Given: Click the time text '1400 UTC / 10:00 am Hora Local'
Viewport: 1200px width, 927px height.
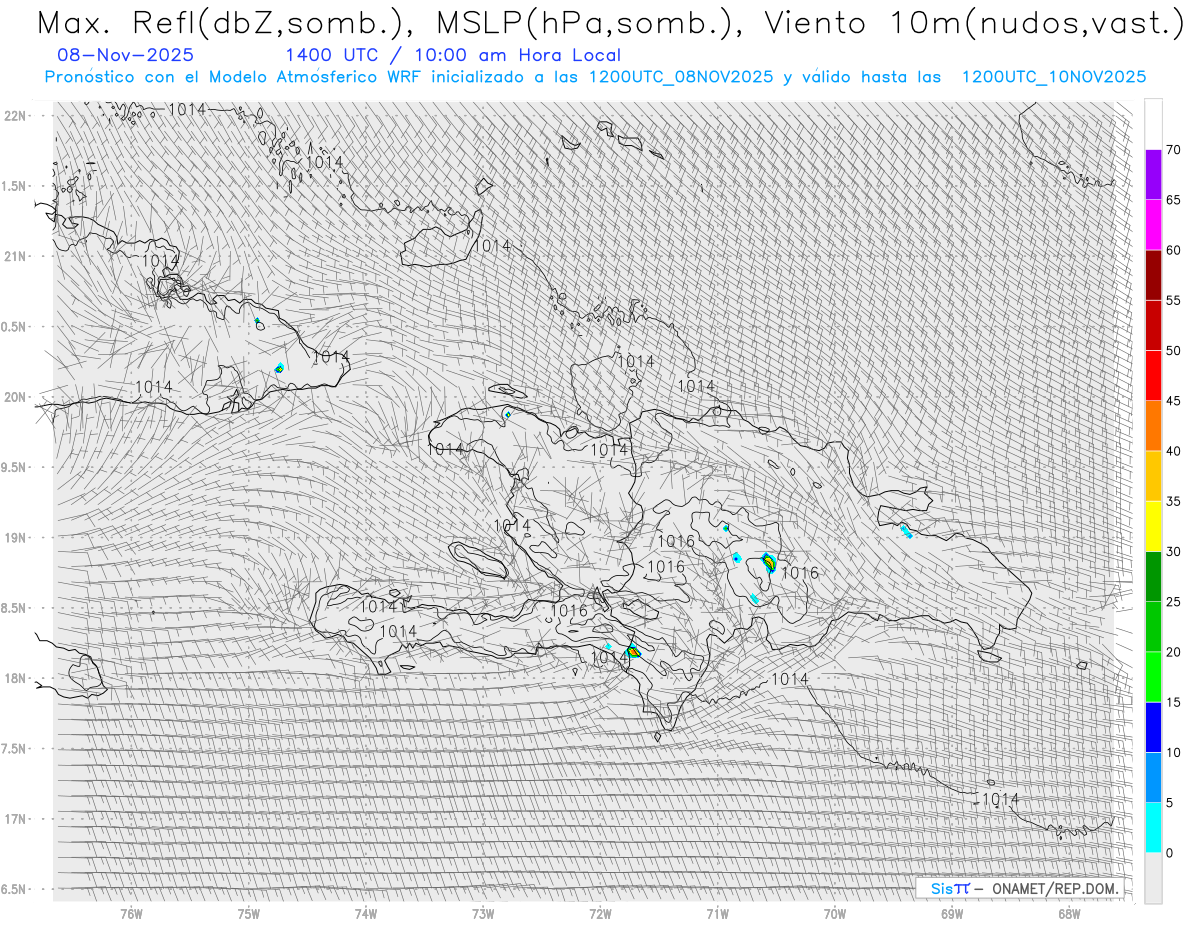Looking at the screenshot, I should (452, 56).
